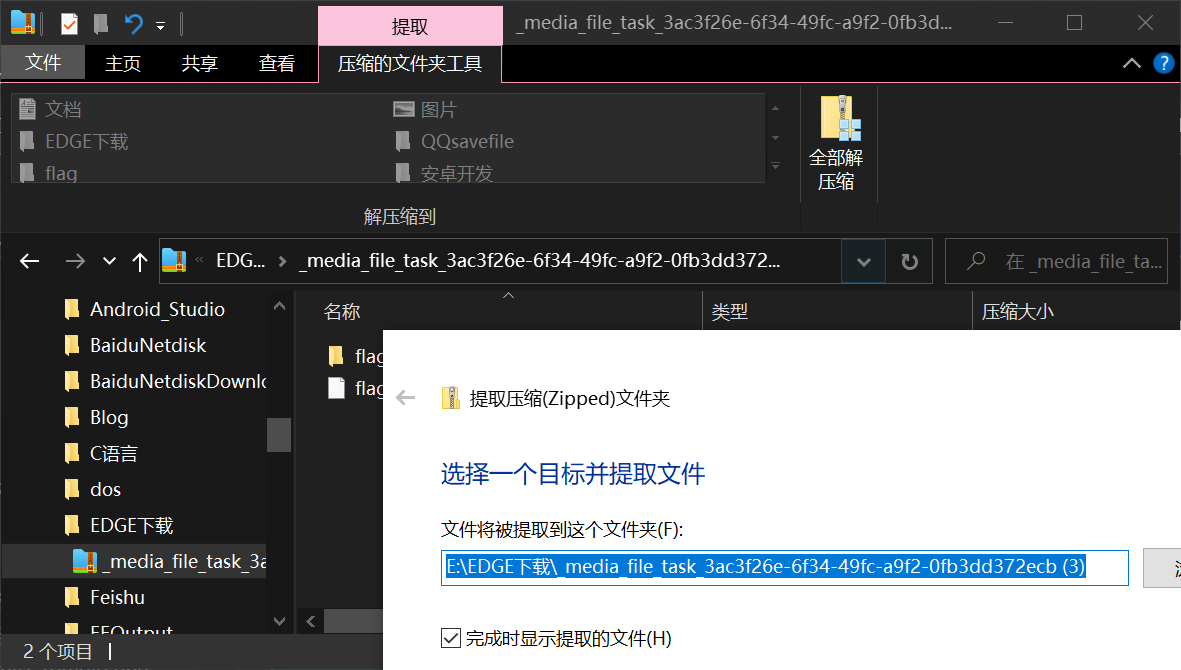Click the browse button beside destination path

pos(1162,568)
